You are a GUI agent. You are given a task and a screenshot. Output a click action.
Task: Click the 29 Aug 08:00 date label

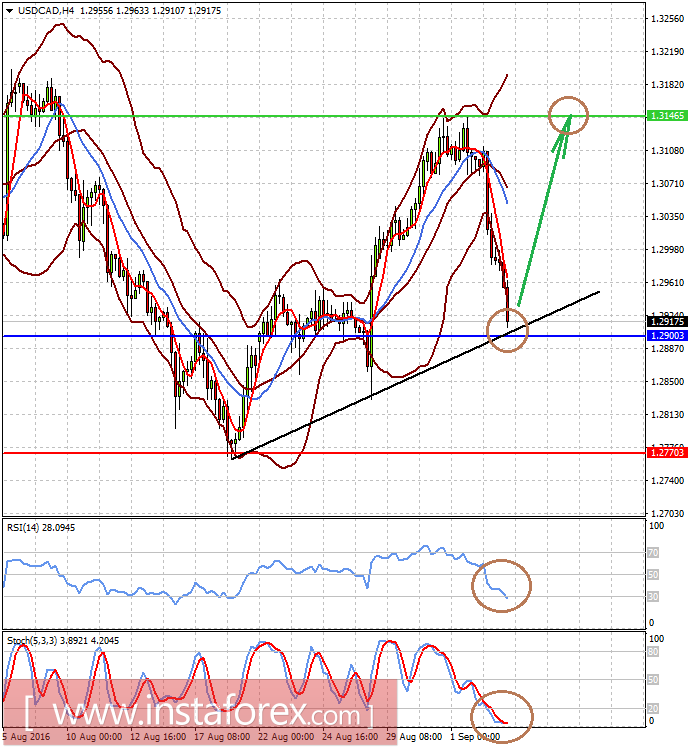pyautogui.click(x=414, y=737)
